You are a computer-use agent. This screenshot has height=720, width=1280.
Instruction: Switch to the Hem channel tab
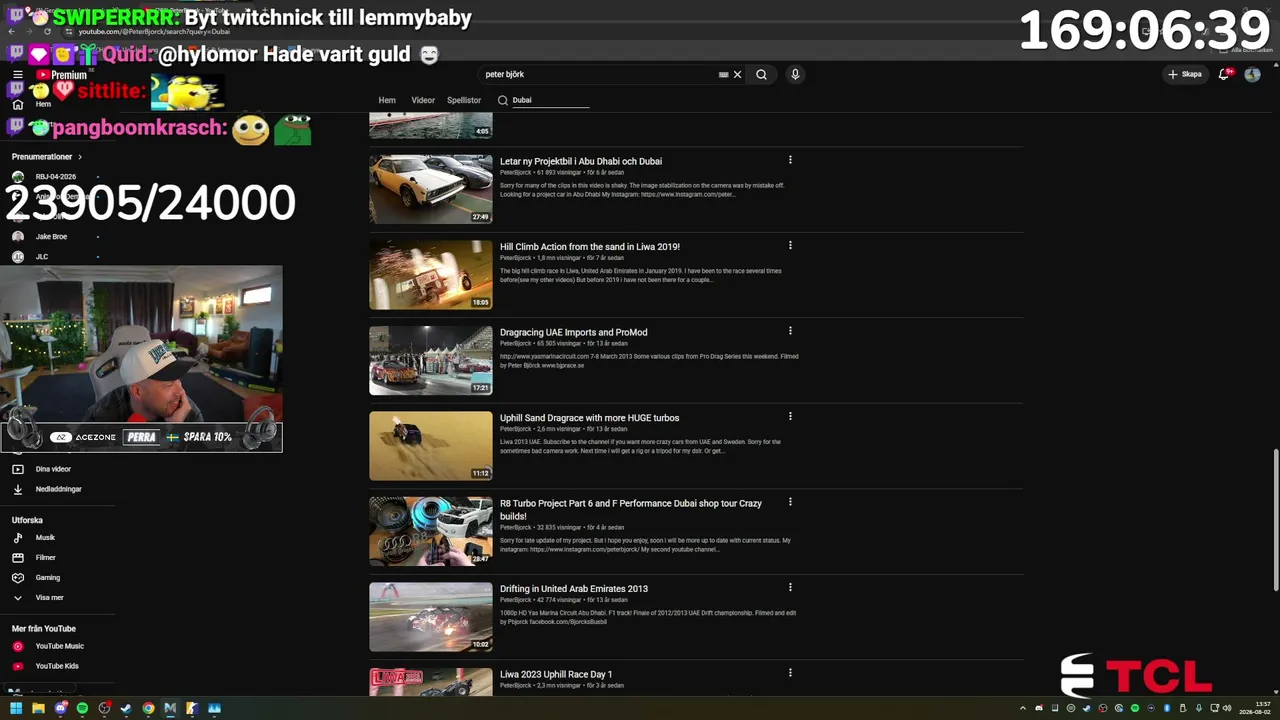click(387, 100)
